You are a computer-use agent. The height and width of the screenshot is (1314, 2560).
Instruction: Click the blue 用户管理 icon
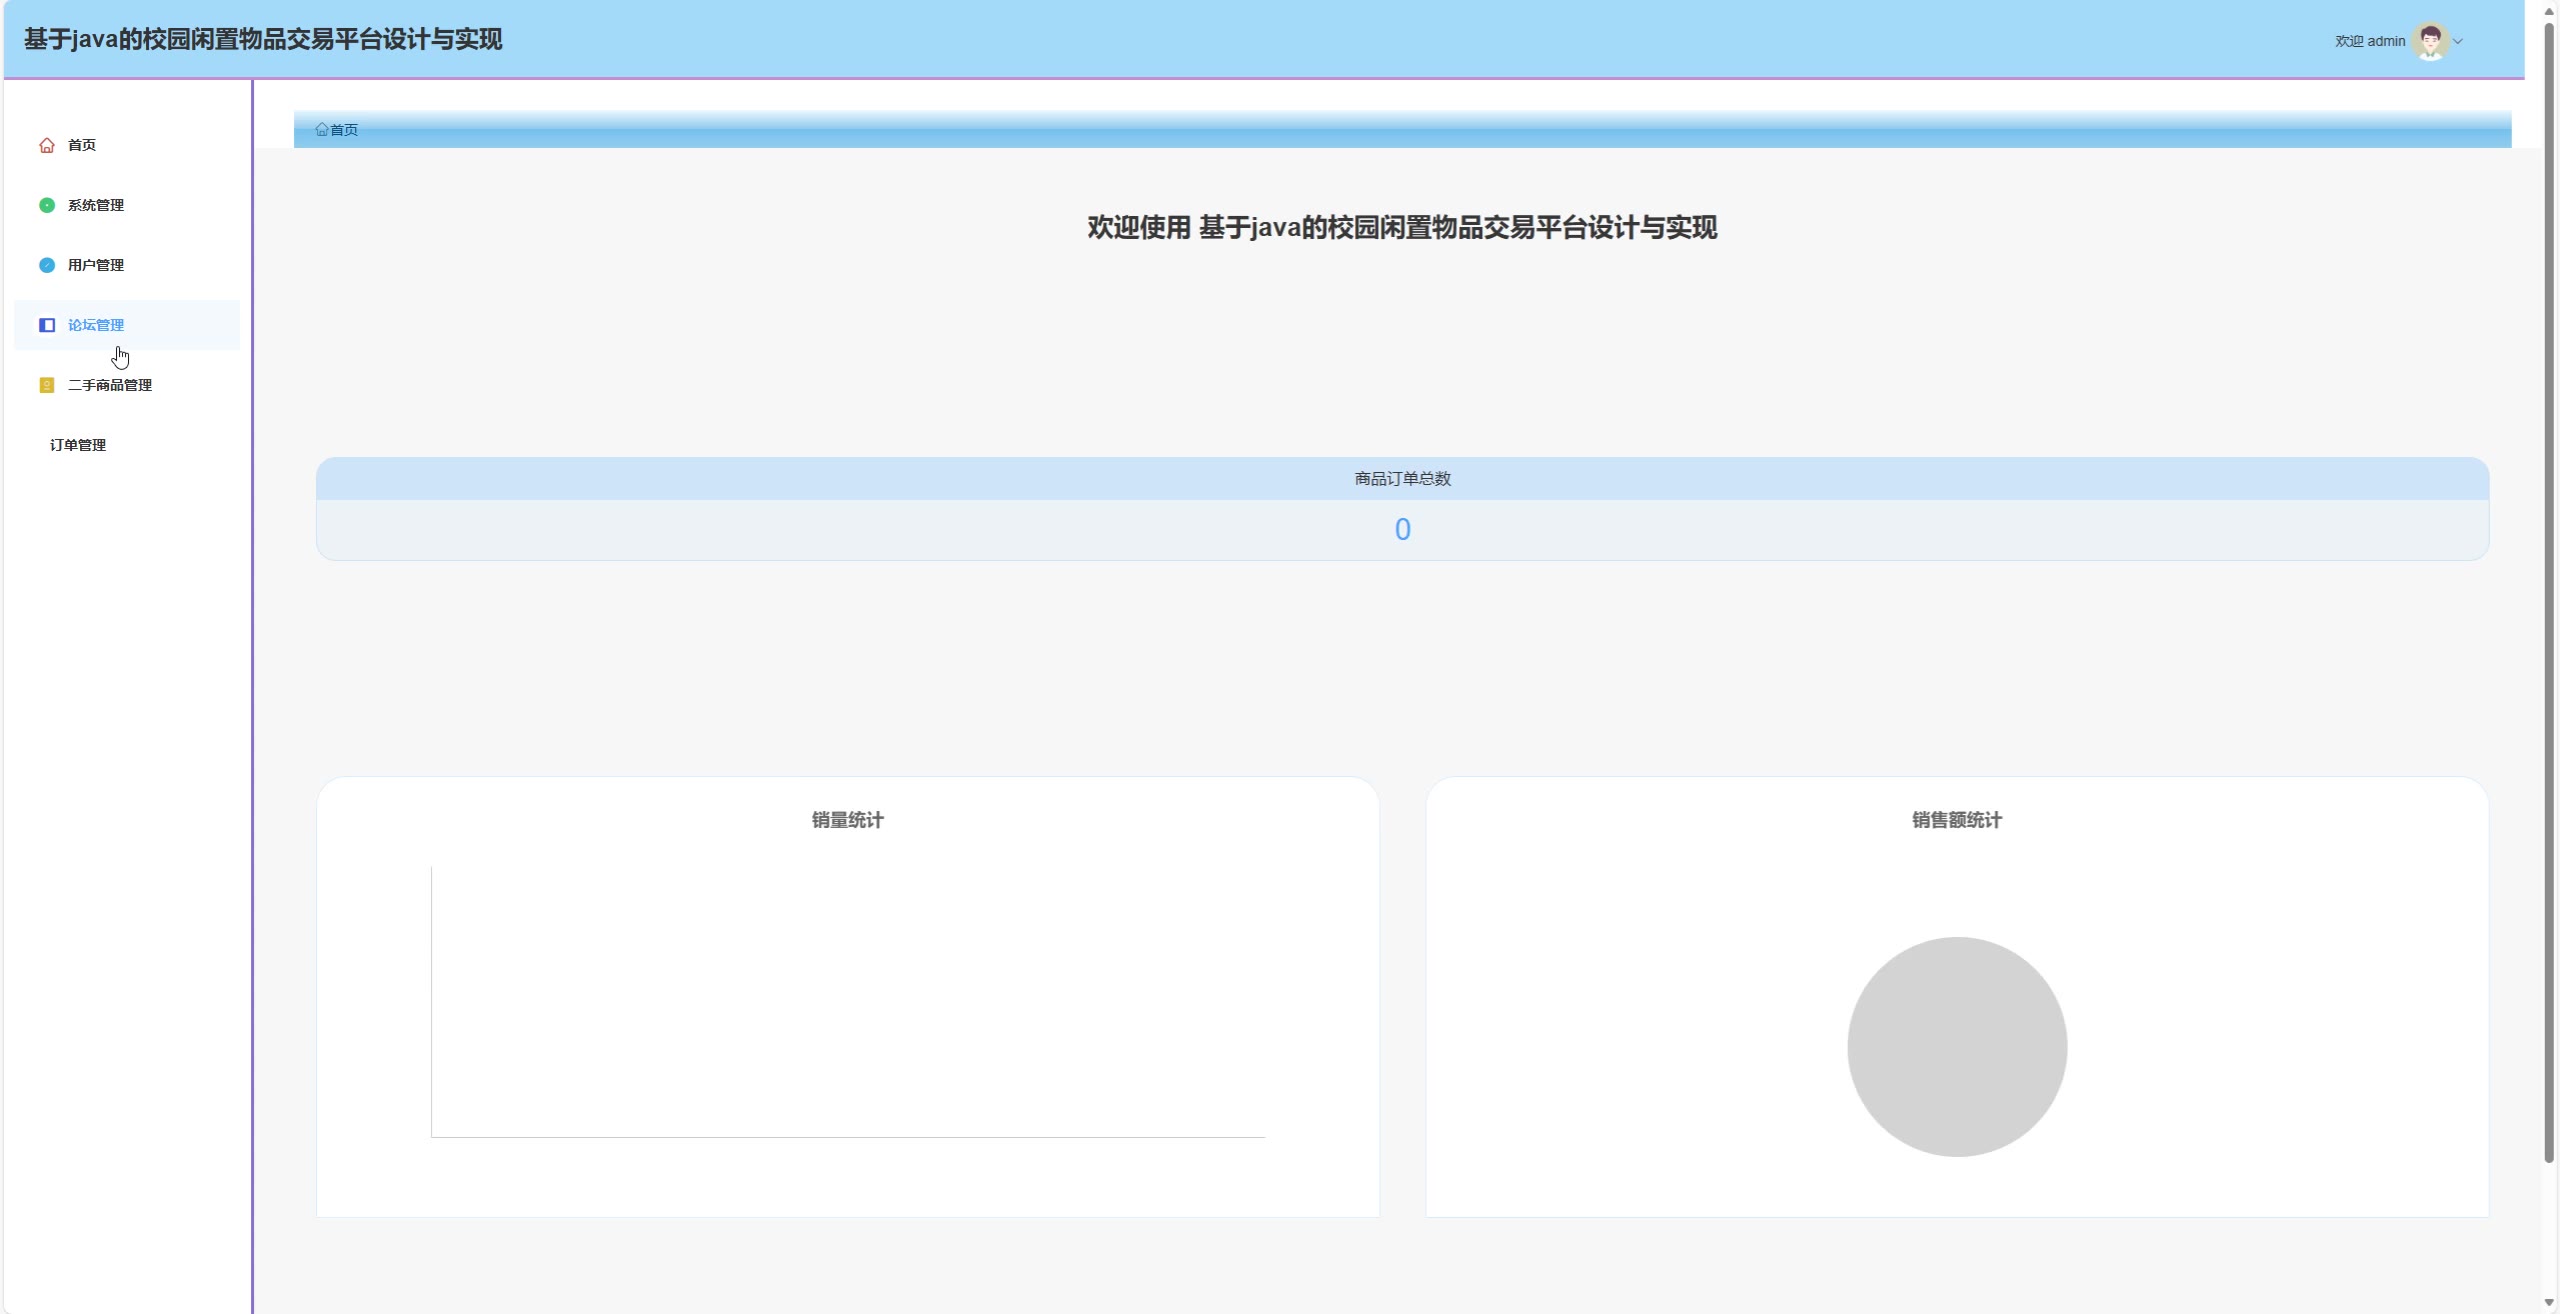[47, 265]
